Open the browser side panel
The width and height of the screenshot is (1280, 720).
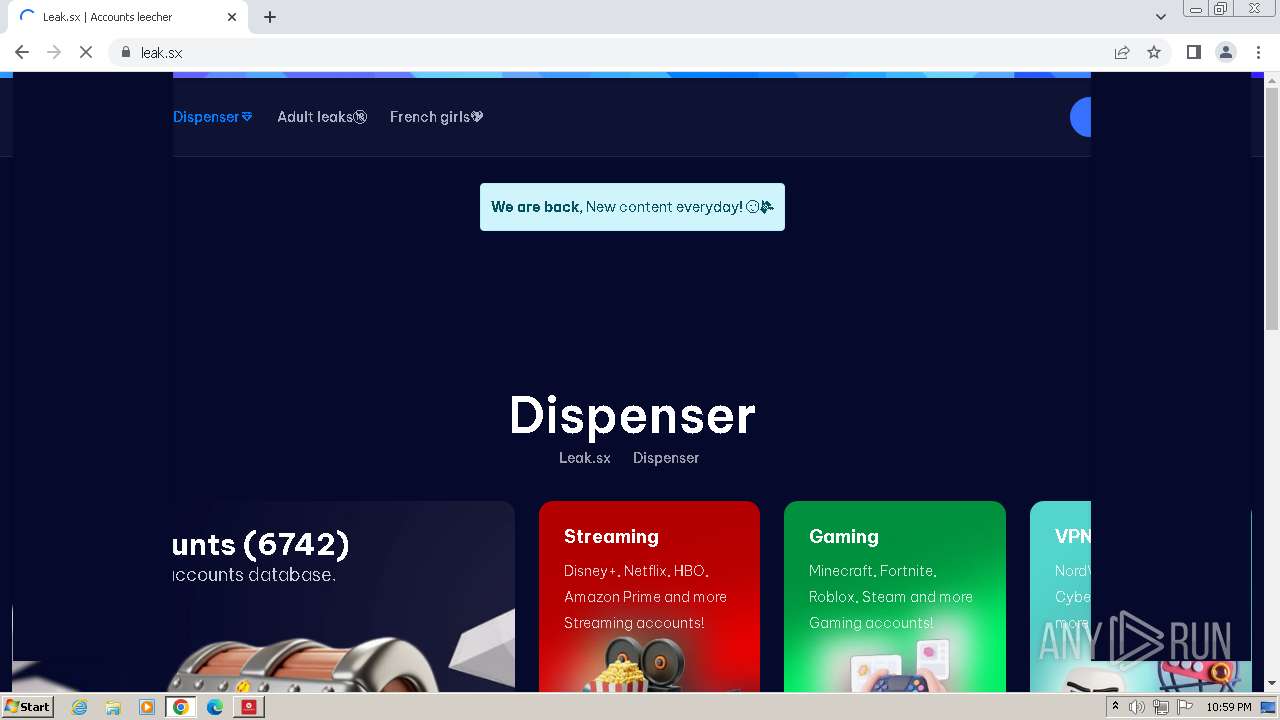(1193, 52)
